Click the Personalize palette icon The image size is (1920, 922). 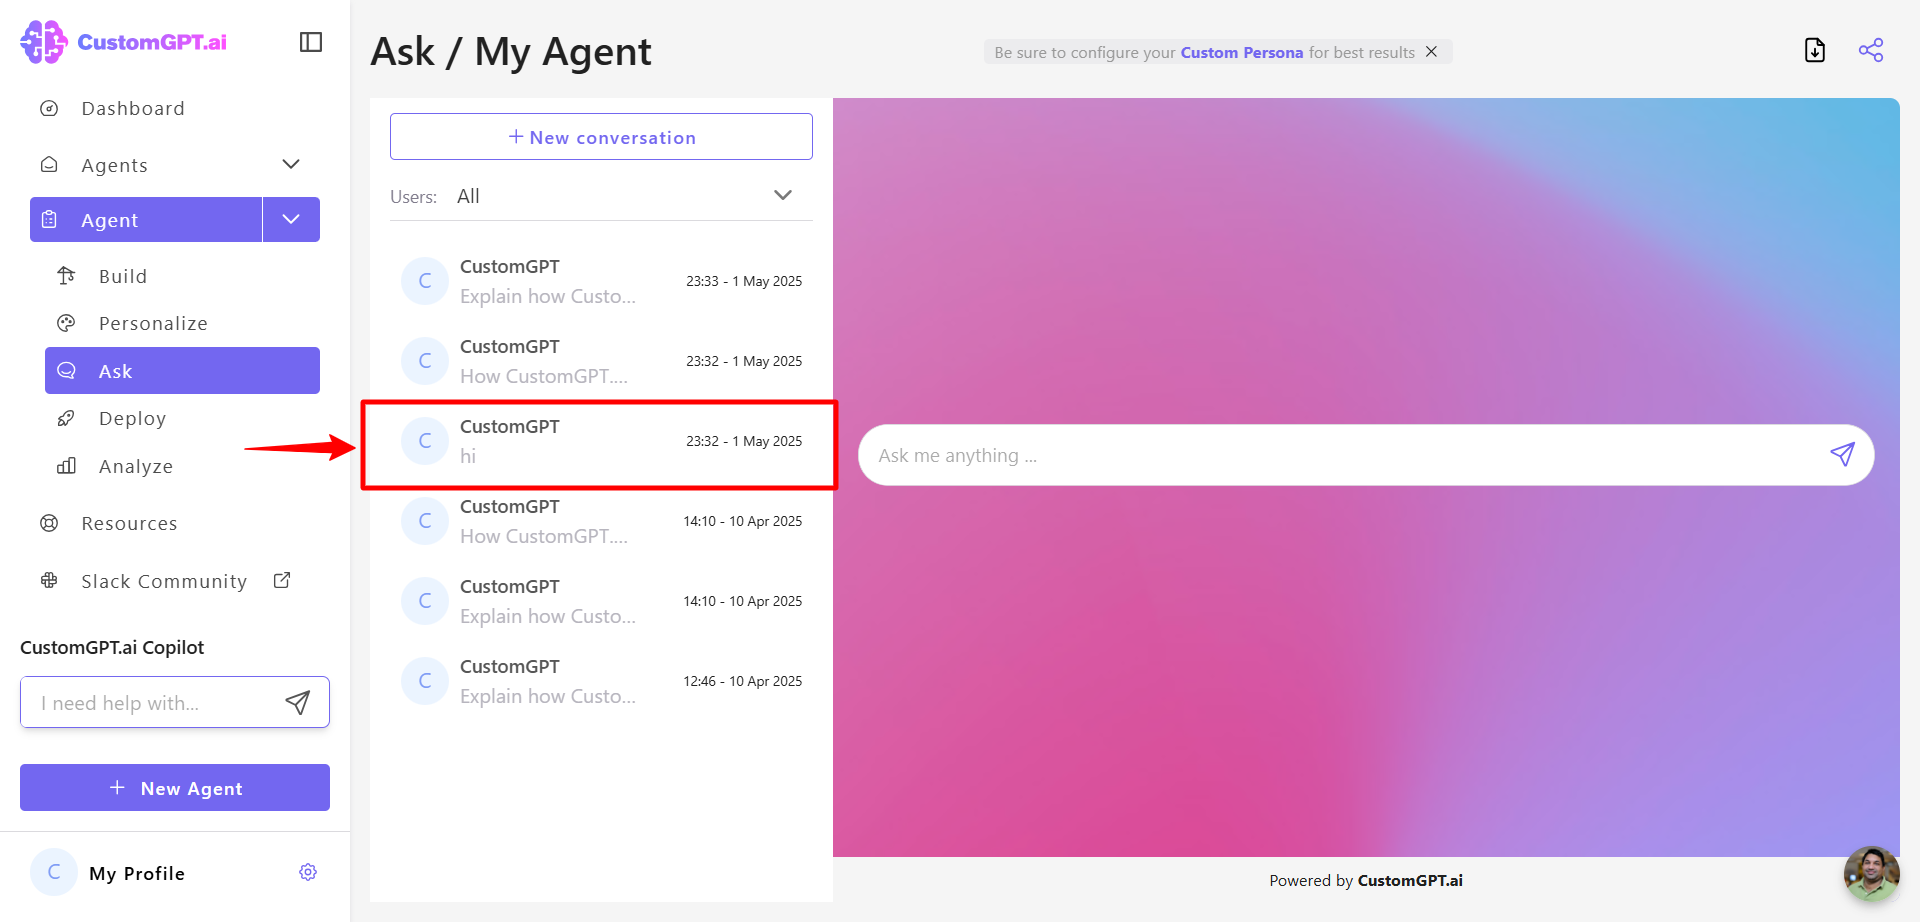click(66, 323)
